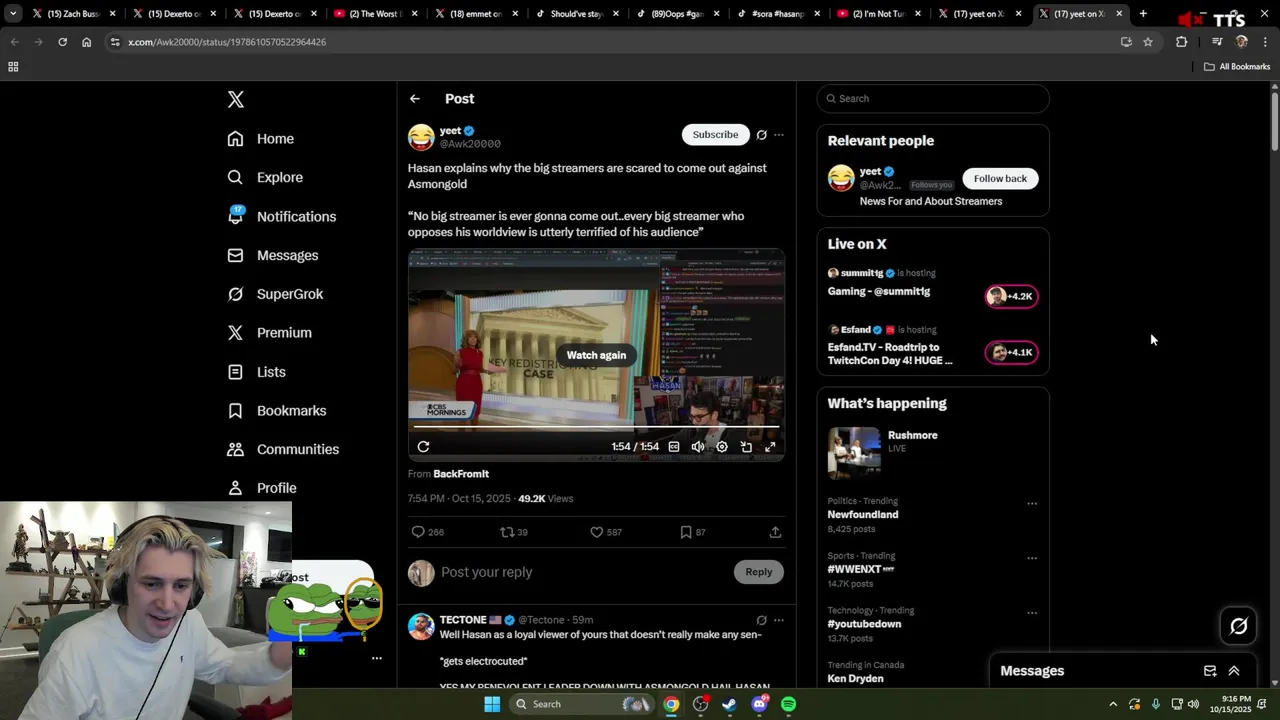
Task: Click the video progress bar
Action: [x=596, y=427]
